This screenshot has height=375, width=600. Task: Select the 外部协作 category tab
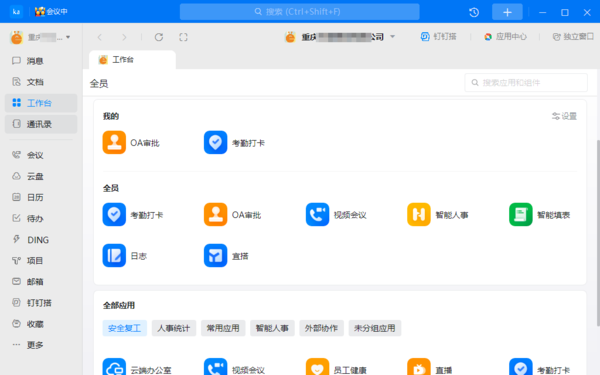pyautogui.click(x=321, y=328)
